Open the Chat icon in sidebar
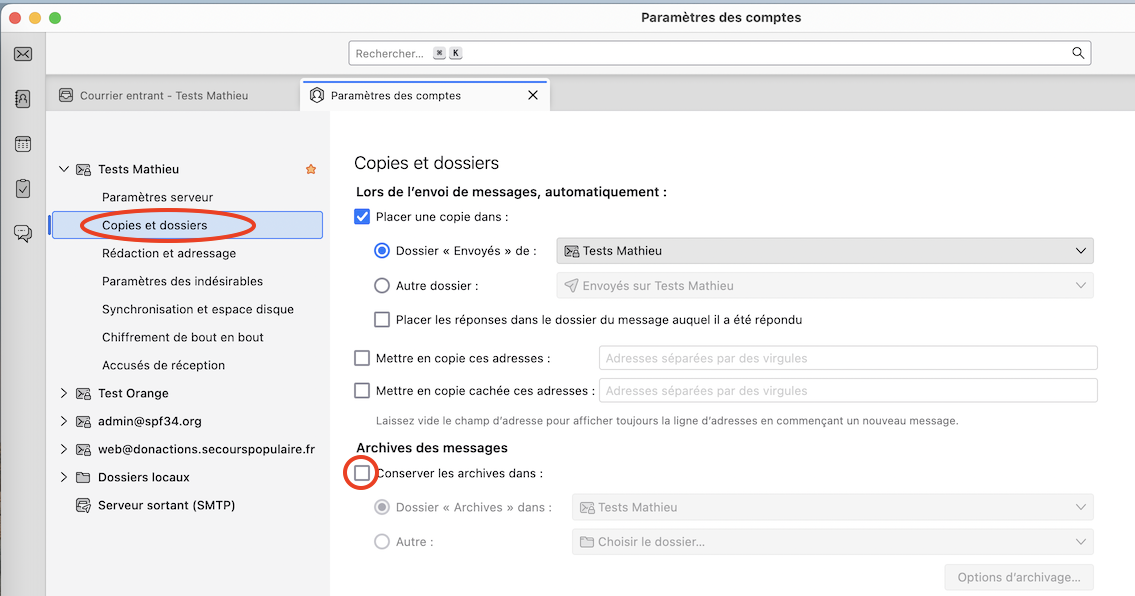The width and height of the screenshot is (1135, 596). tap(23, 233)
